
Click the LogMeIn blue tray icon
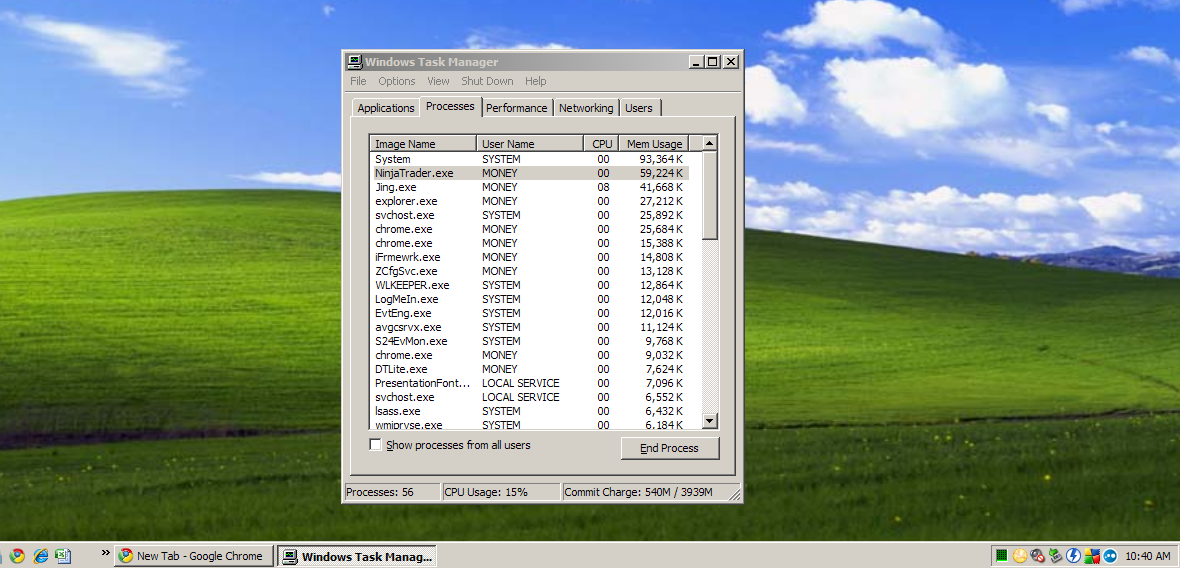tap(1110, 556)
